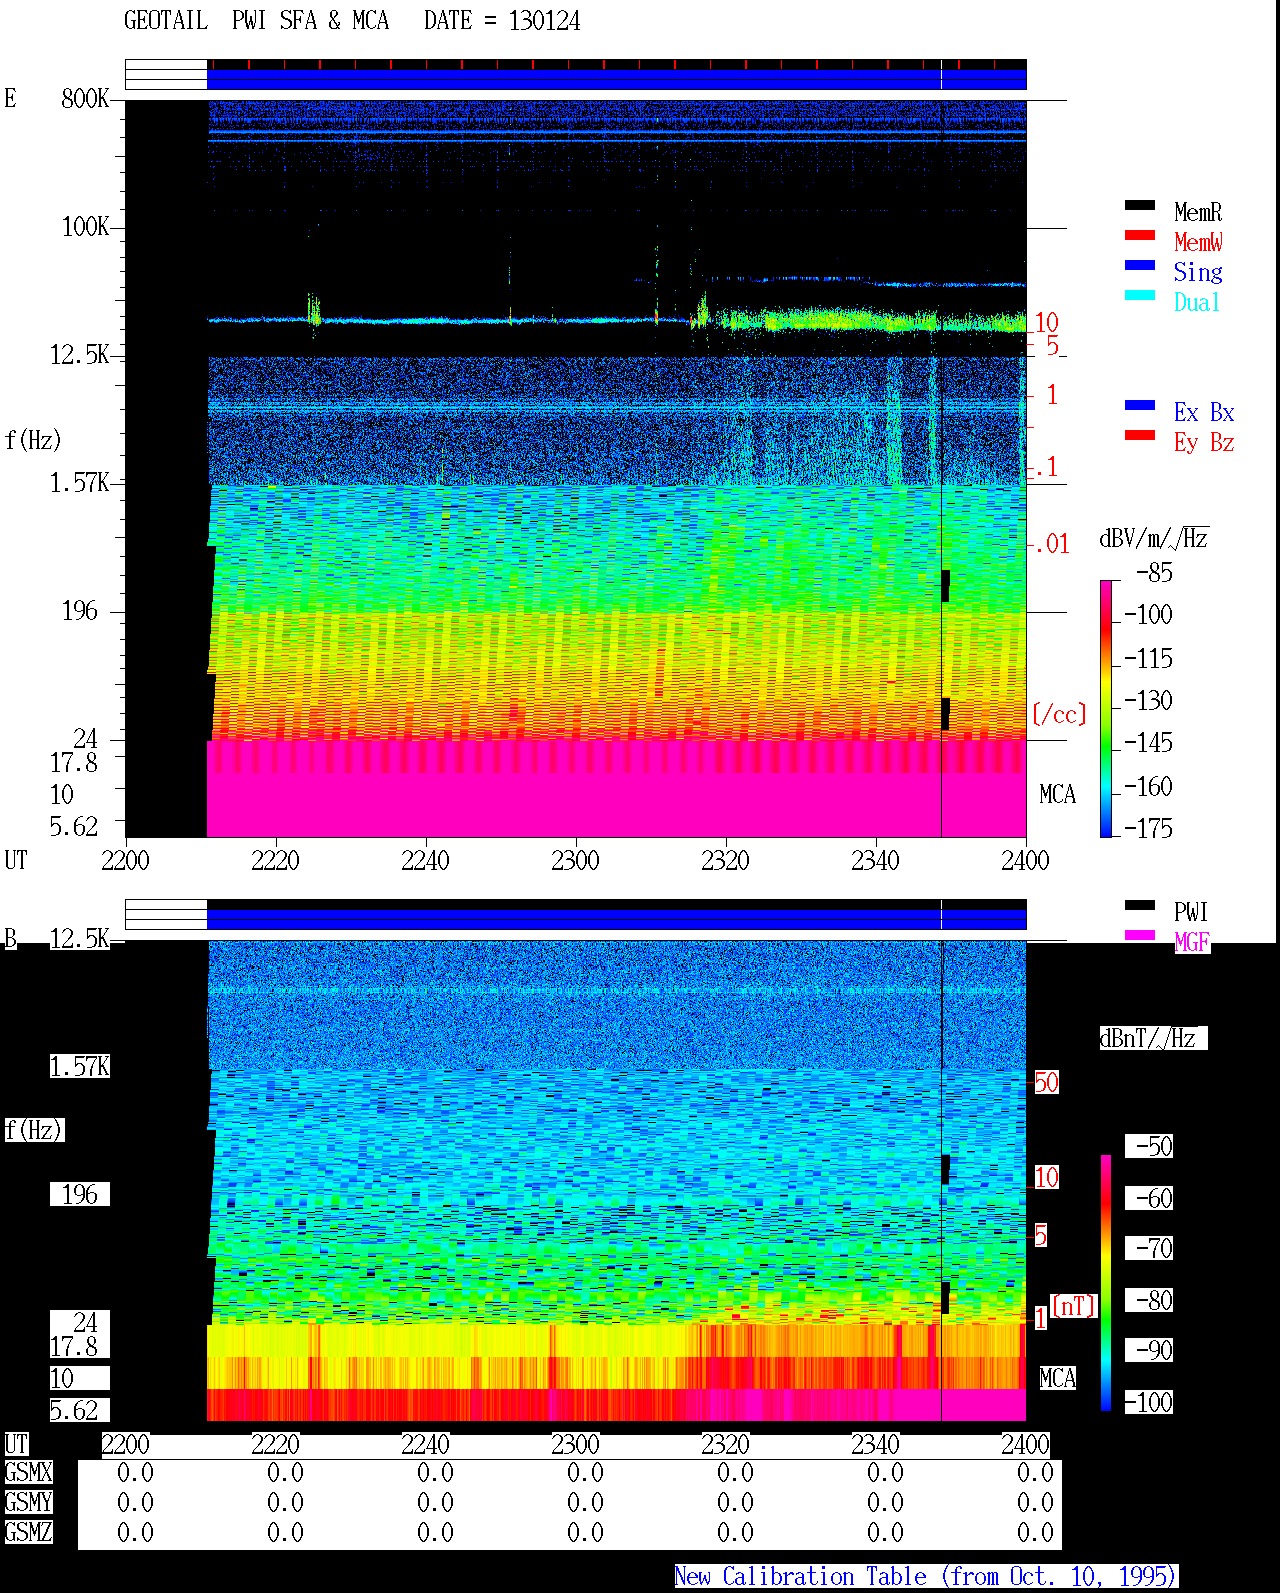The width and height of the screenshot is (1280, 1593).
Task: Click the red [/cc] density axis label
Action: tap(1059, 714)
